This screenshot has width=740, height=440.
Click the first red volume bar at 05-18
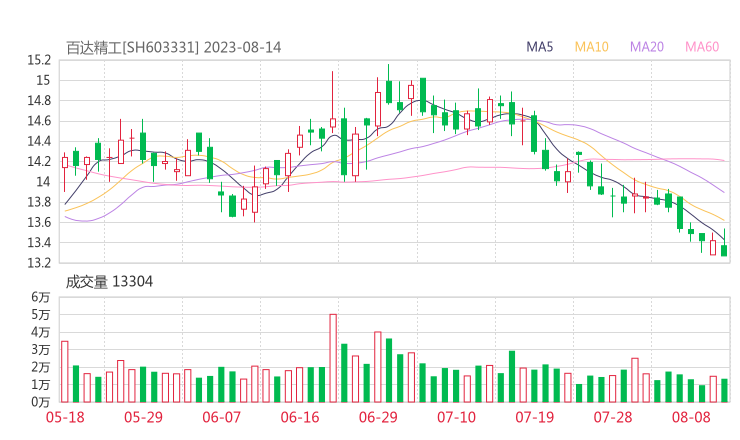pyautogui.click(x=65, y=372)
